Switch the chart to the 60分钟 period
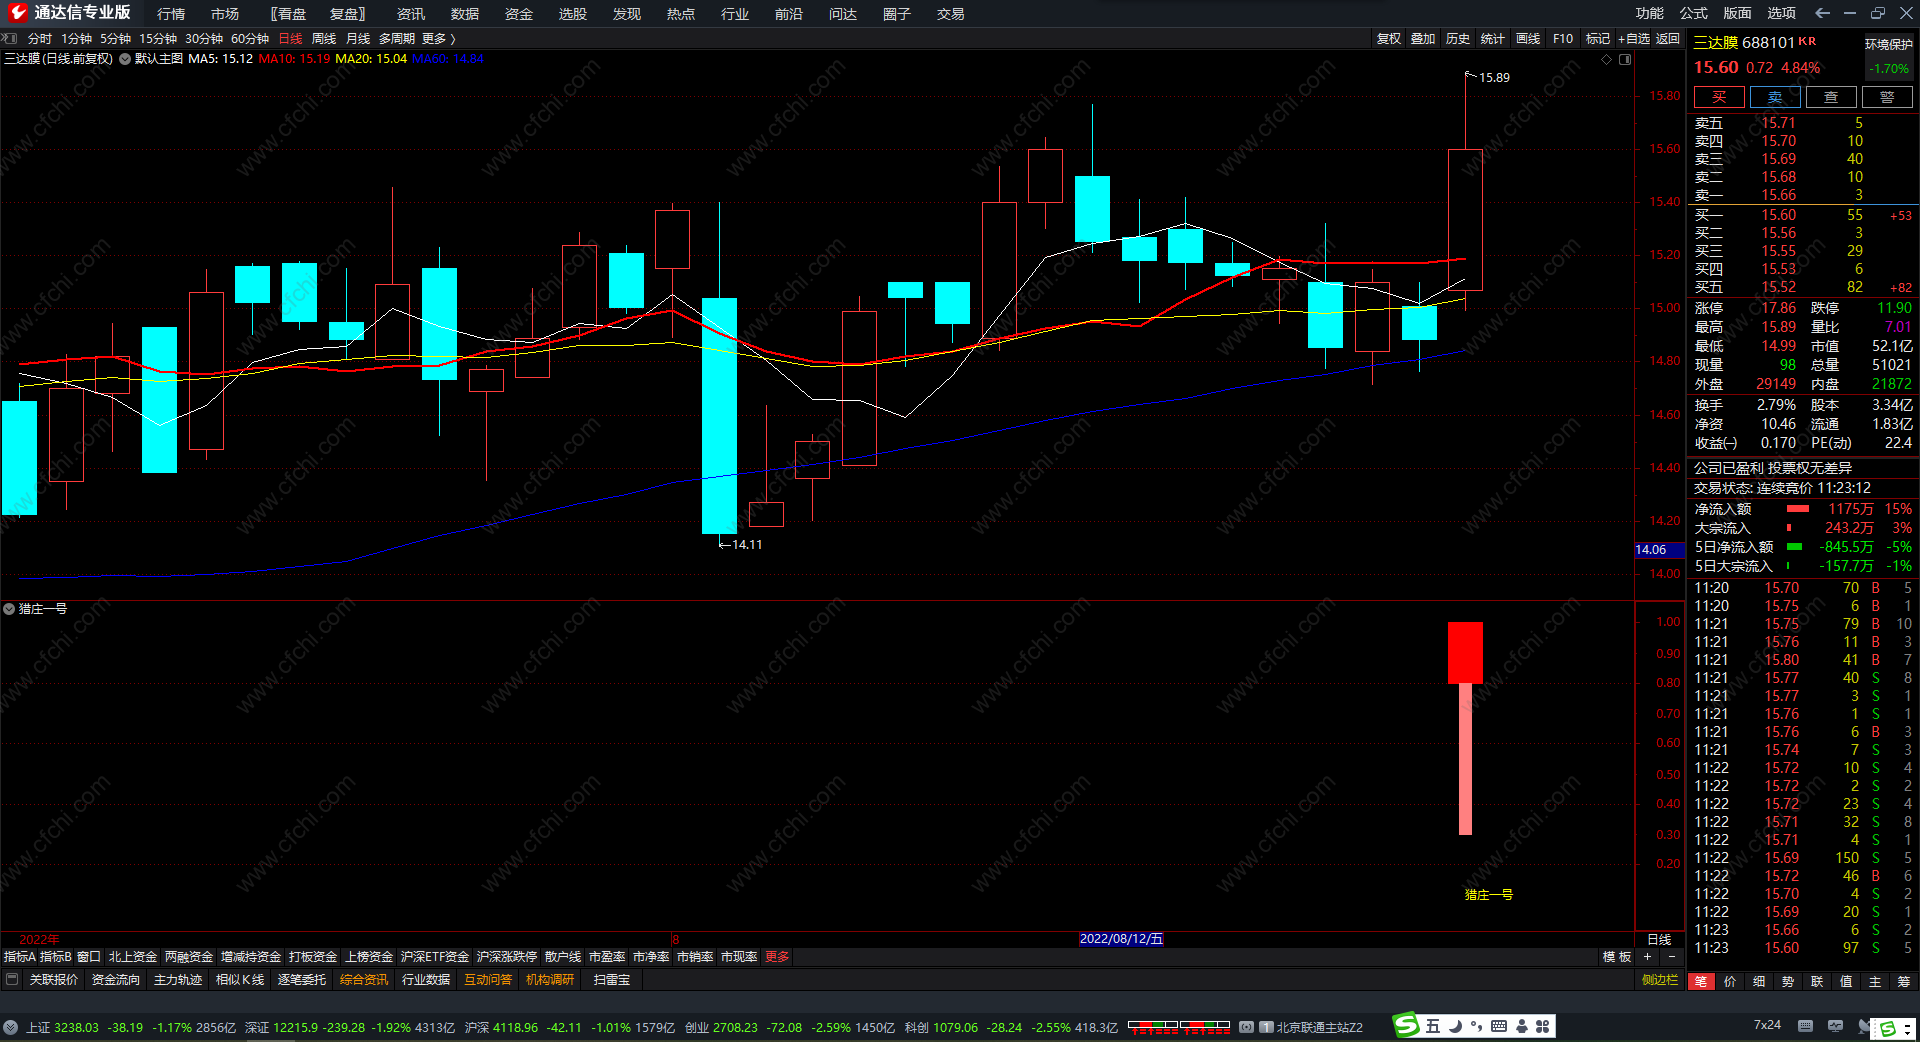 [250, 39]
